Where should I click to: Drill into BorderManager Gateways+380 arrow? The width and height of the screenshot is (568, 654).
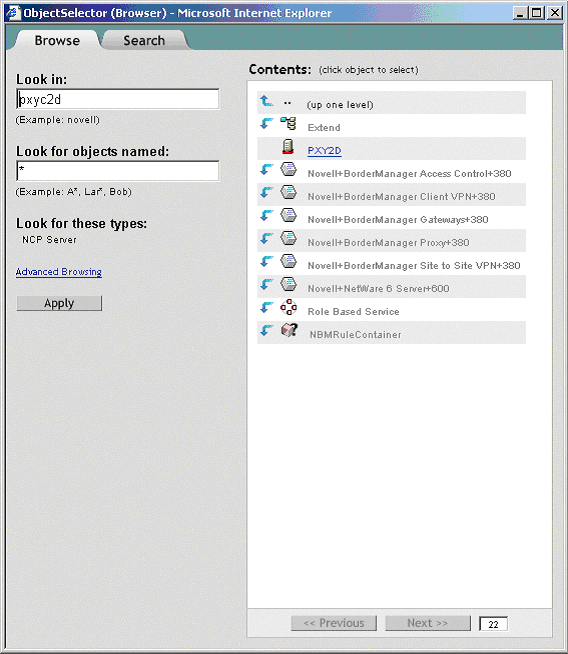[x=266, y=216]
